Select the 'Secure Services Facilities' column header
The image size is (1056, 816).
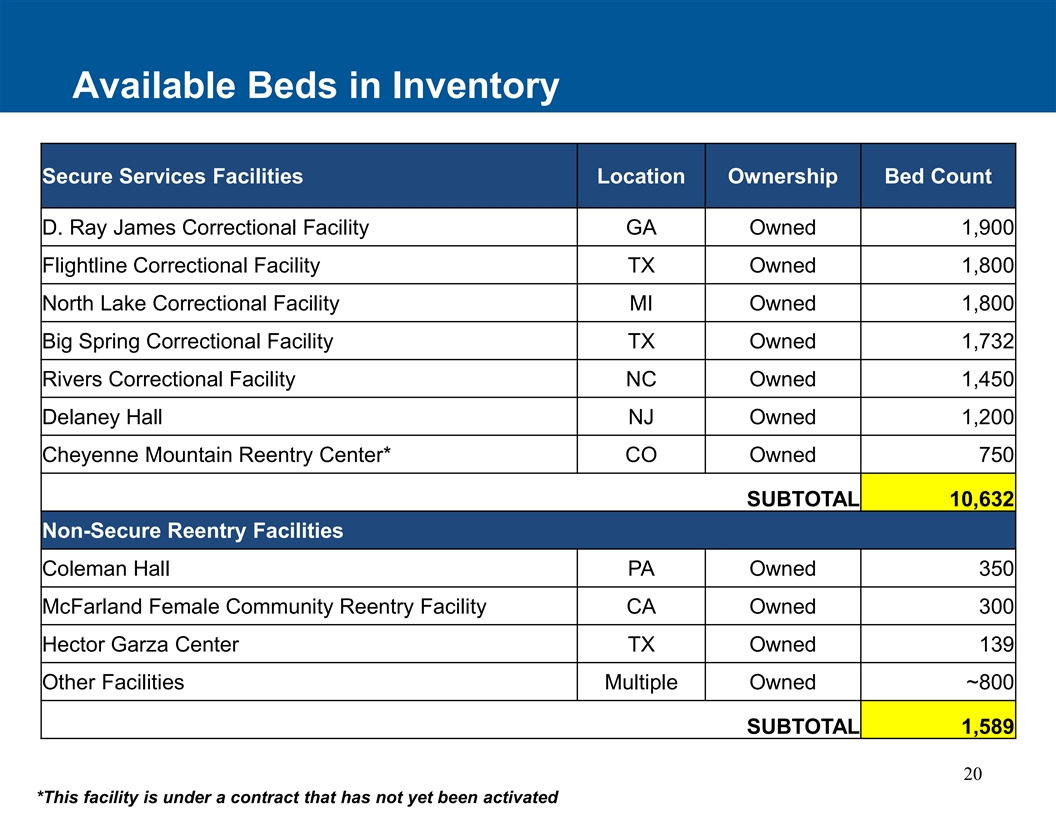coord(172,177)
